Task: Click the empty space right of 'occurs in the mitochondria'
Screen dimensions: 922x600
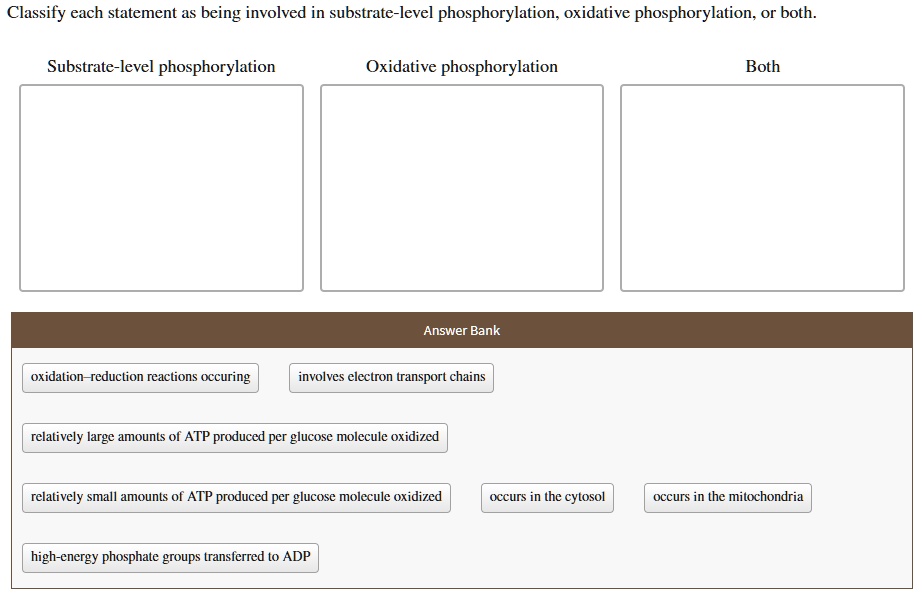Action: (860, 497)
